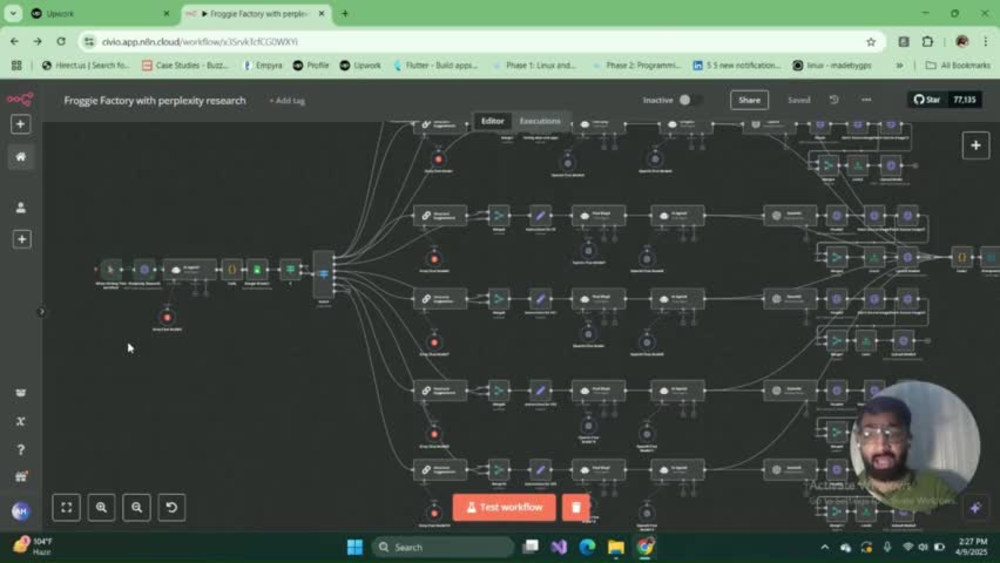Click the plus icon below the Personal icon

[22, 239]
